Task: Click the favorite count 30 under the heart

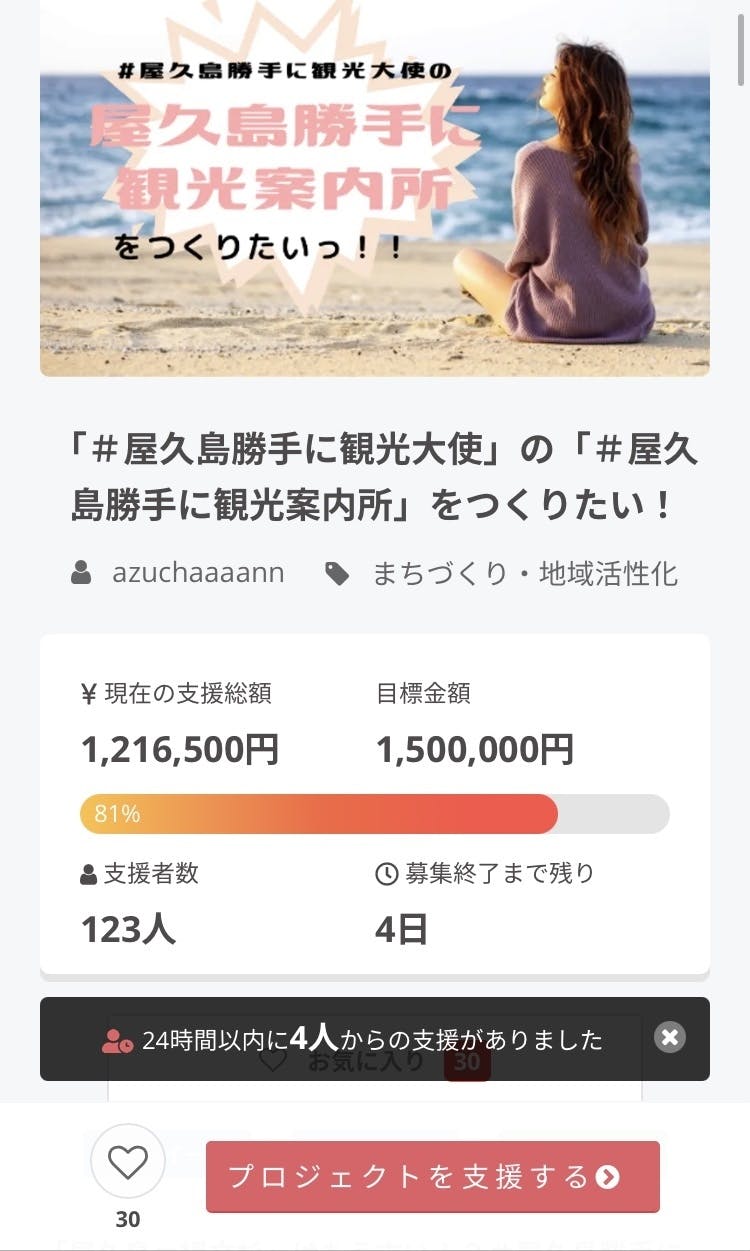Action: coord(128,1220)
